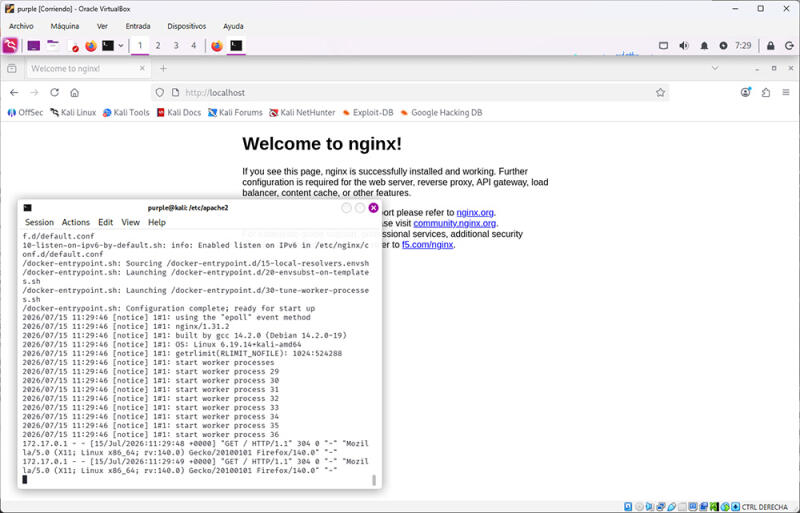Open the Kali Tools bookmark
Image resolution: width=800 pixels, height=513 pixels.
(126, 113)
